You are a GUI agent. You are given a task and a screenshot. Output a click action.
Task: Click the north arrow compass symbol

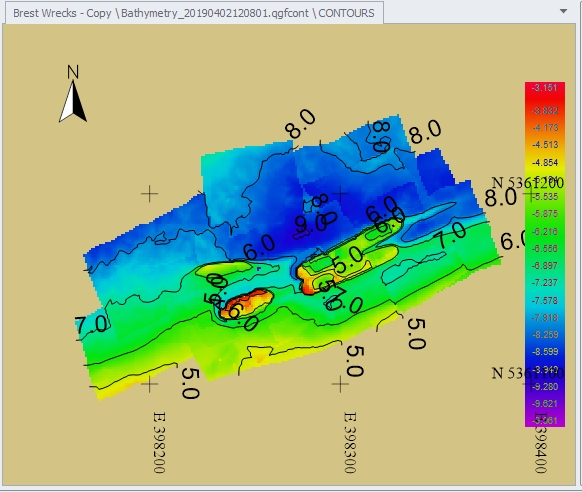coord(73,102)
